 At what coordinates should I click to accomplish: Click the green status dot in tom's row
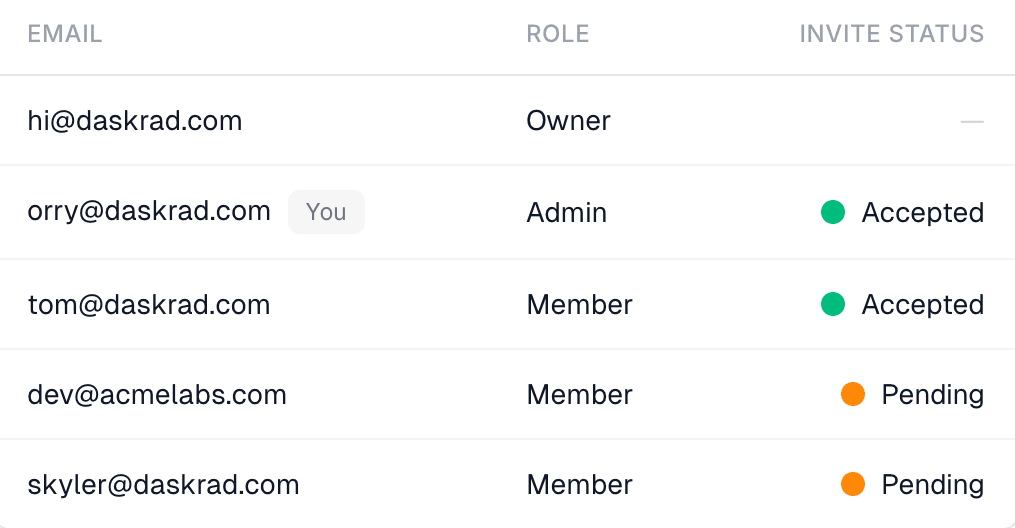click(832, 304)
